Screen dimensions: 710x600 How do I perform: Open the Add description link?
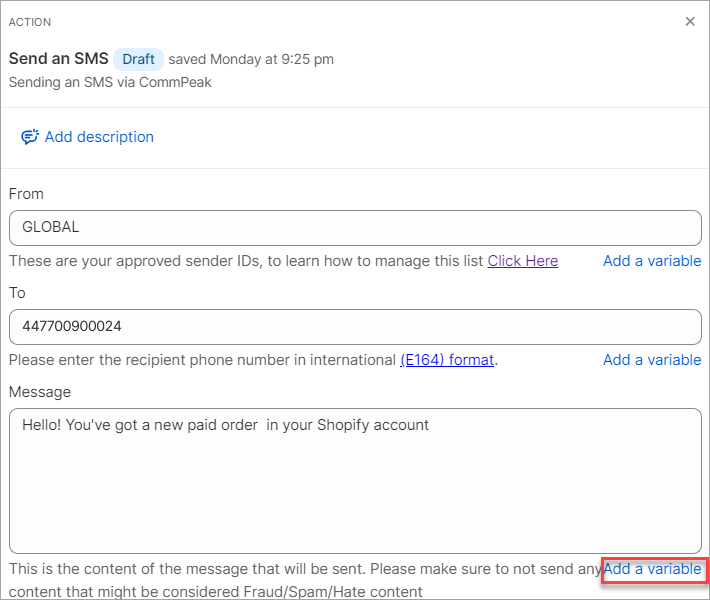(x=99, y=137)
